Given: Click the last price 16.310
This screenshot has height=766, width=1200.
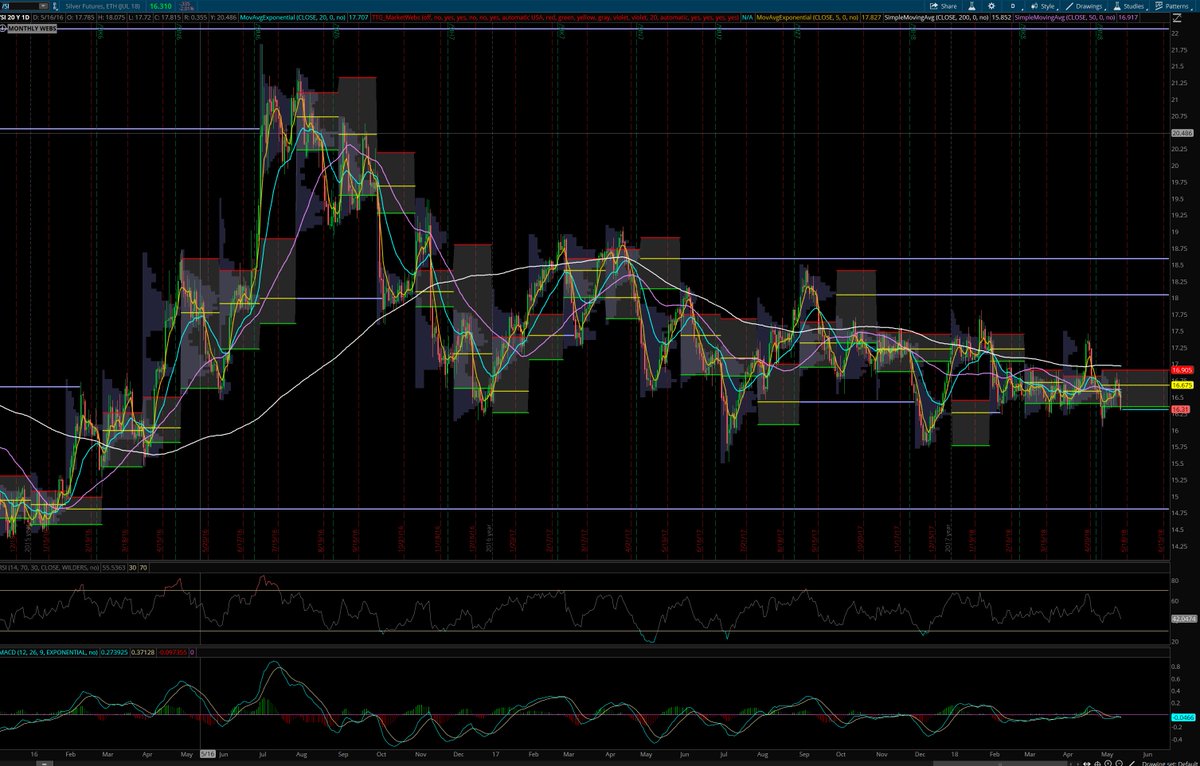Looking at the screenshot, I should (x=160, y=6).
